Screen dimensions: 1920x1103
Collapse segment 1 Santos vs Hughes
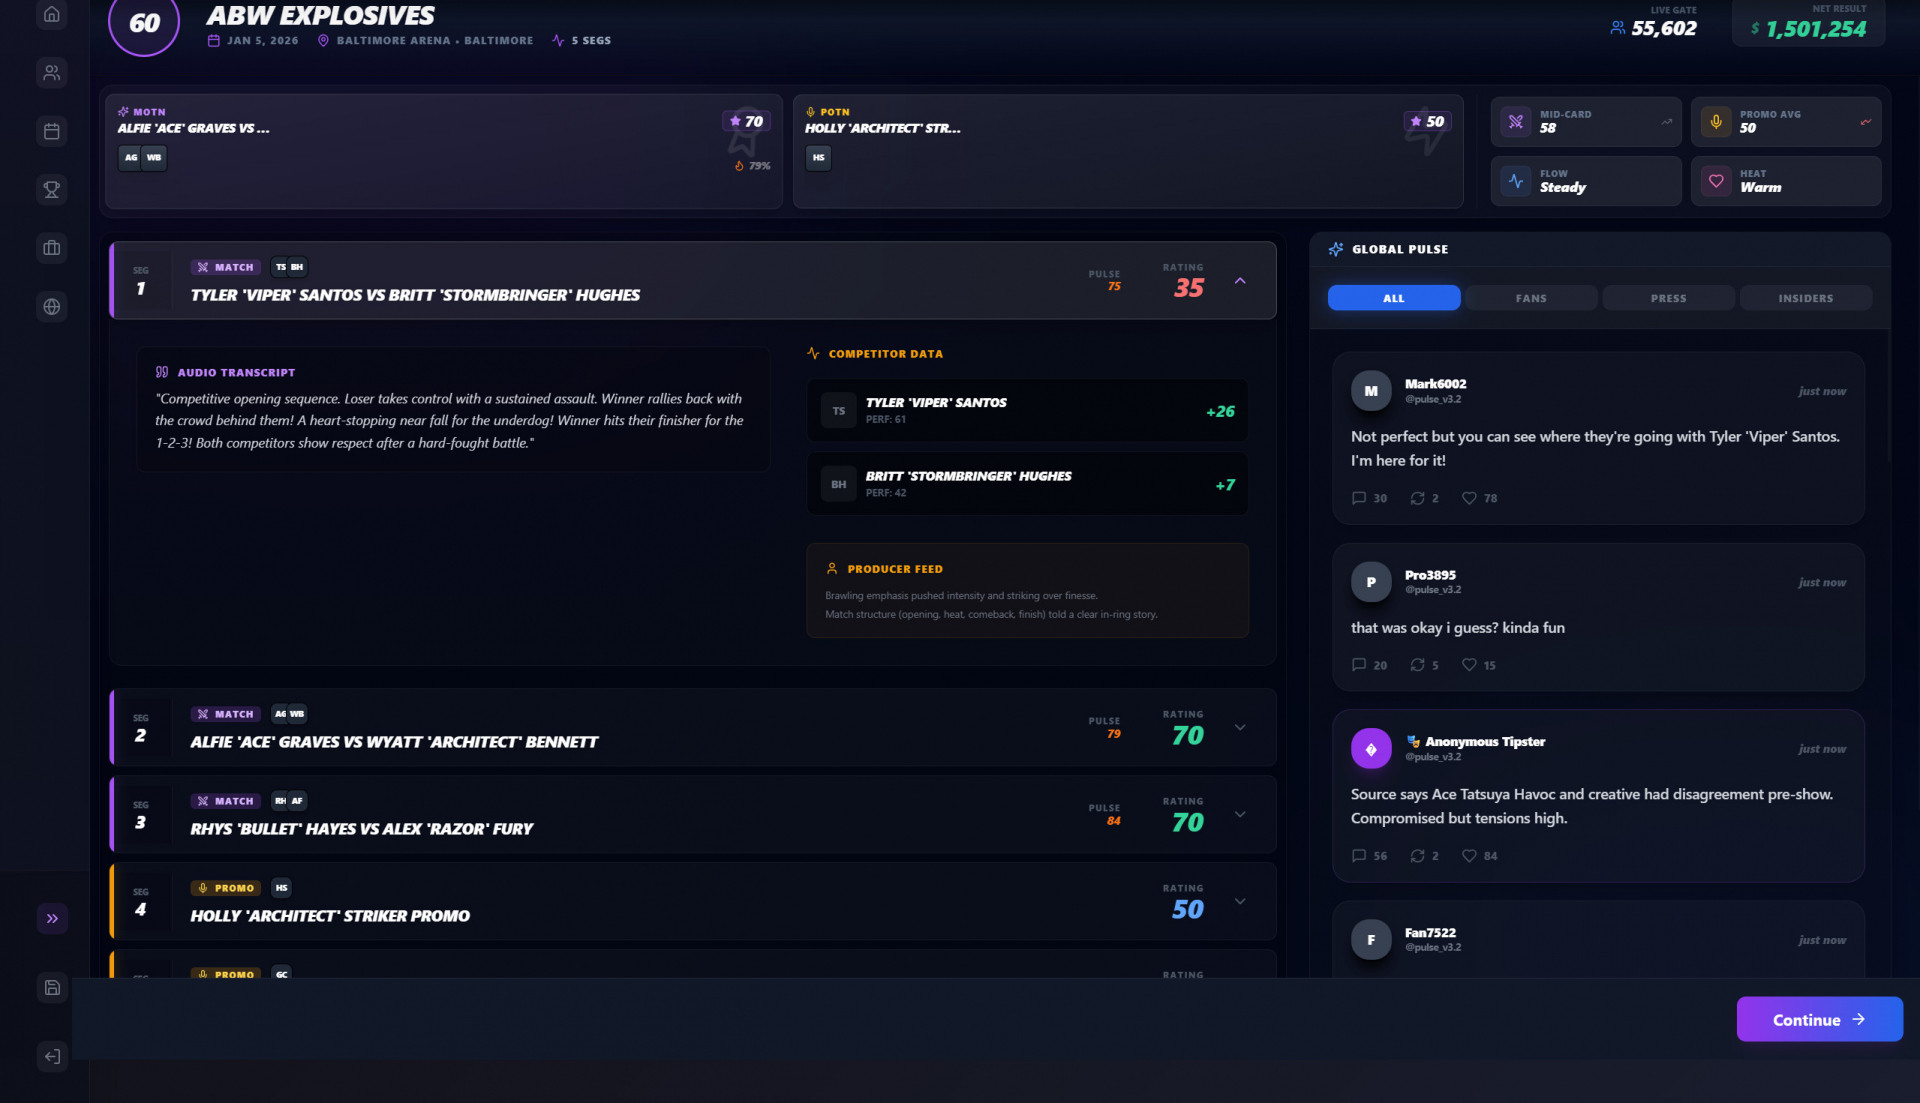1240,281
